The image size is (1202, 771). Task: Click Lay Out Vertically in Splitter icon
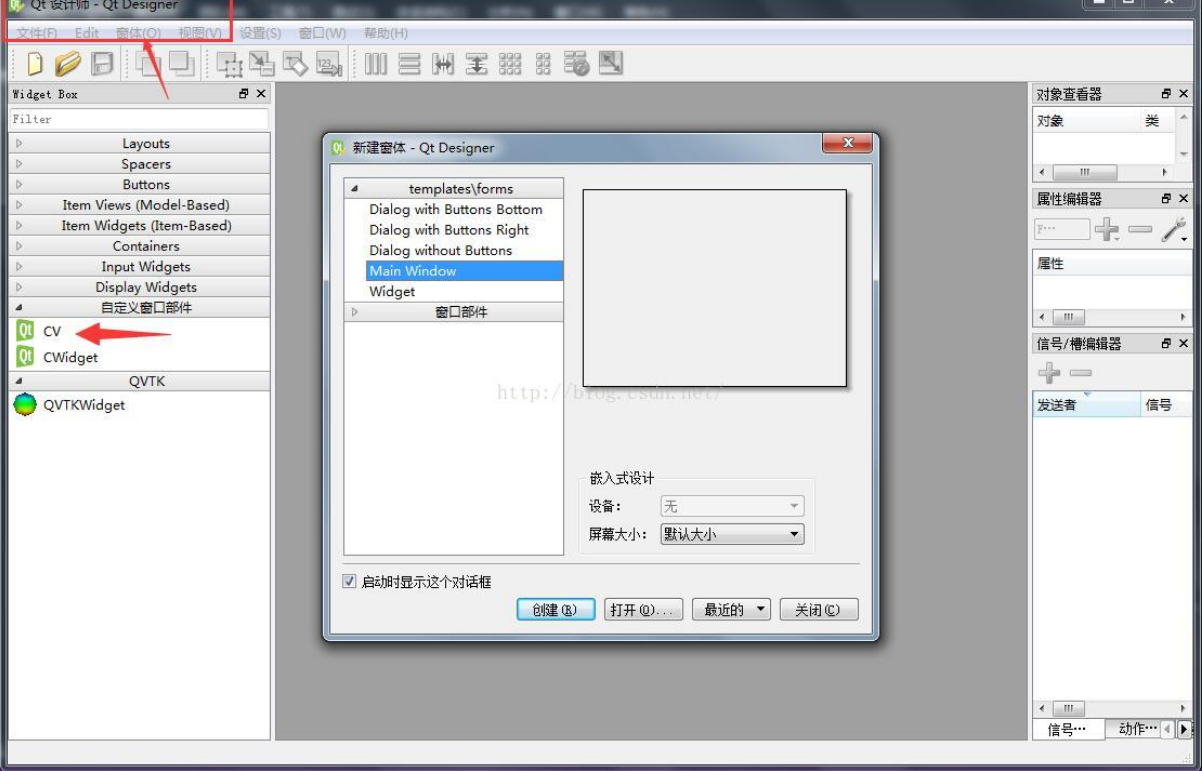[477, 64]
